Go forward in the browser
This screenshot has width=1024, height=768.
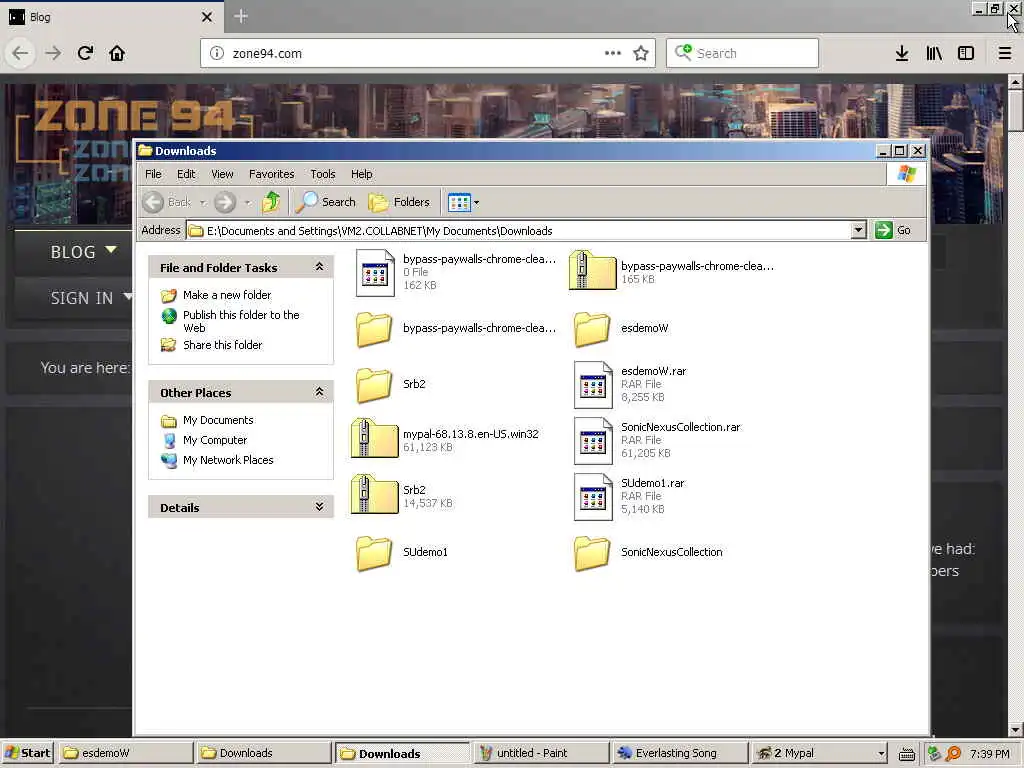[53, 54]
